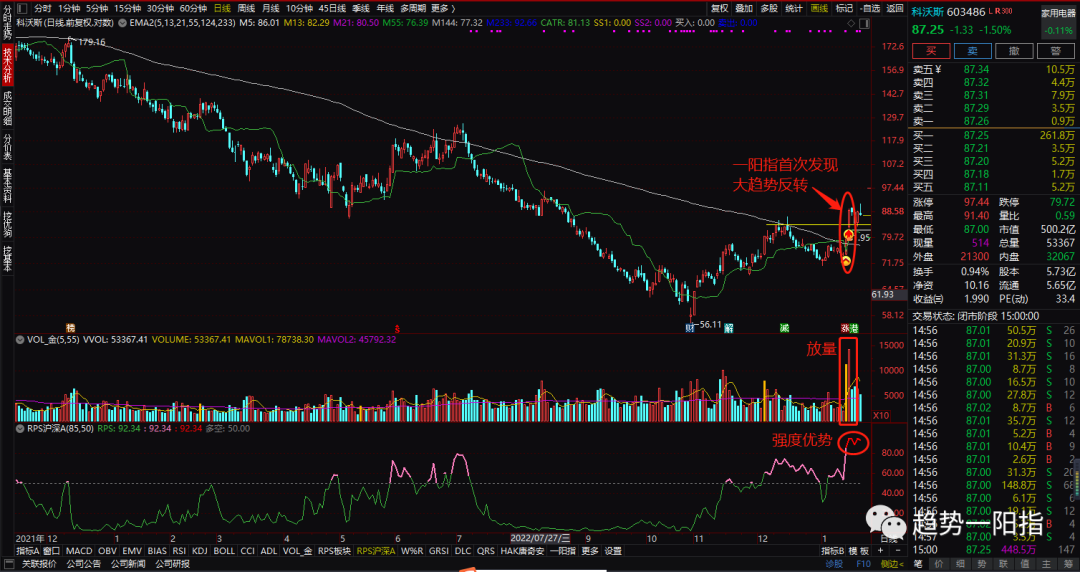
Task: Click the 标记 mark button
Action: point(844,8)
